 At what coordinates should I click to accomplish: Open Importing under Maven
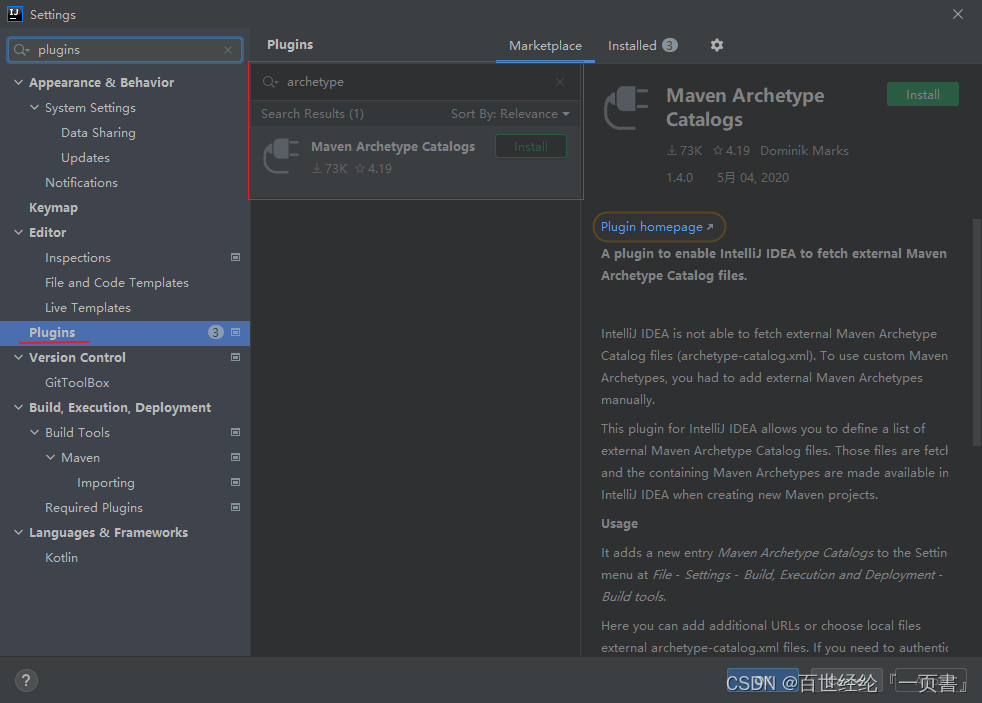[x=106, y=483]
